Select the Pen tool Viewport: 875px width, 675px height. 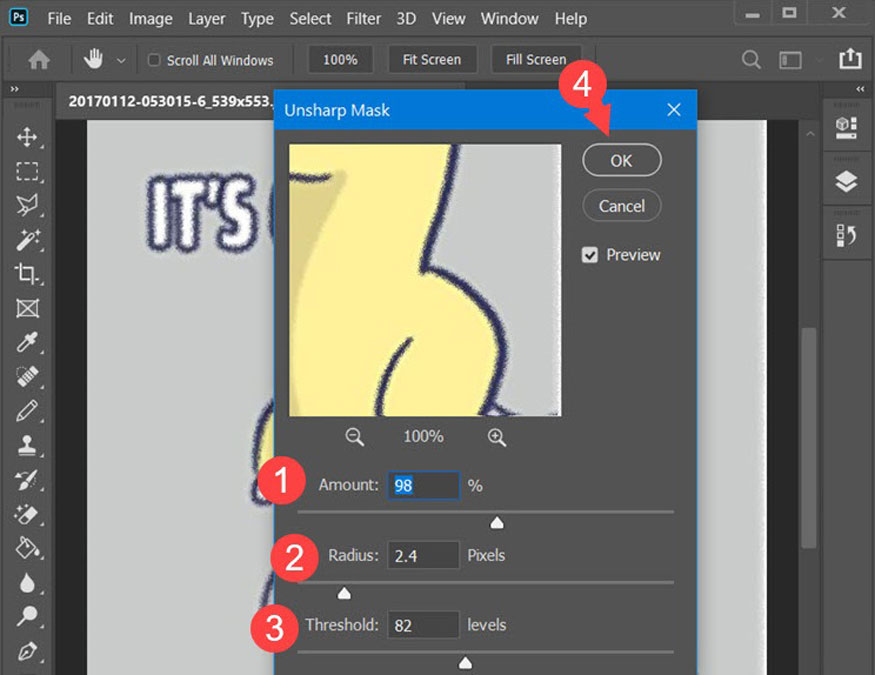[x=27, y=651]
